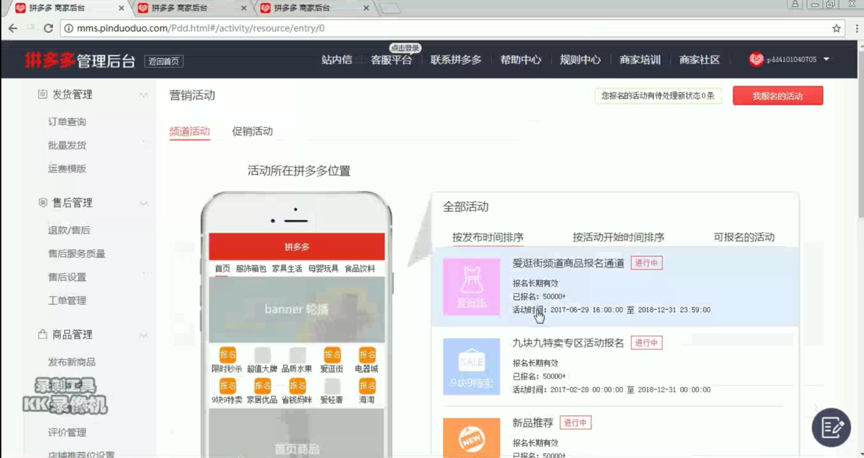
Task: Open account dropdown next to p444101040705
Action: pos(826,59)
